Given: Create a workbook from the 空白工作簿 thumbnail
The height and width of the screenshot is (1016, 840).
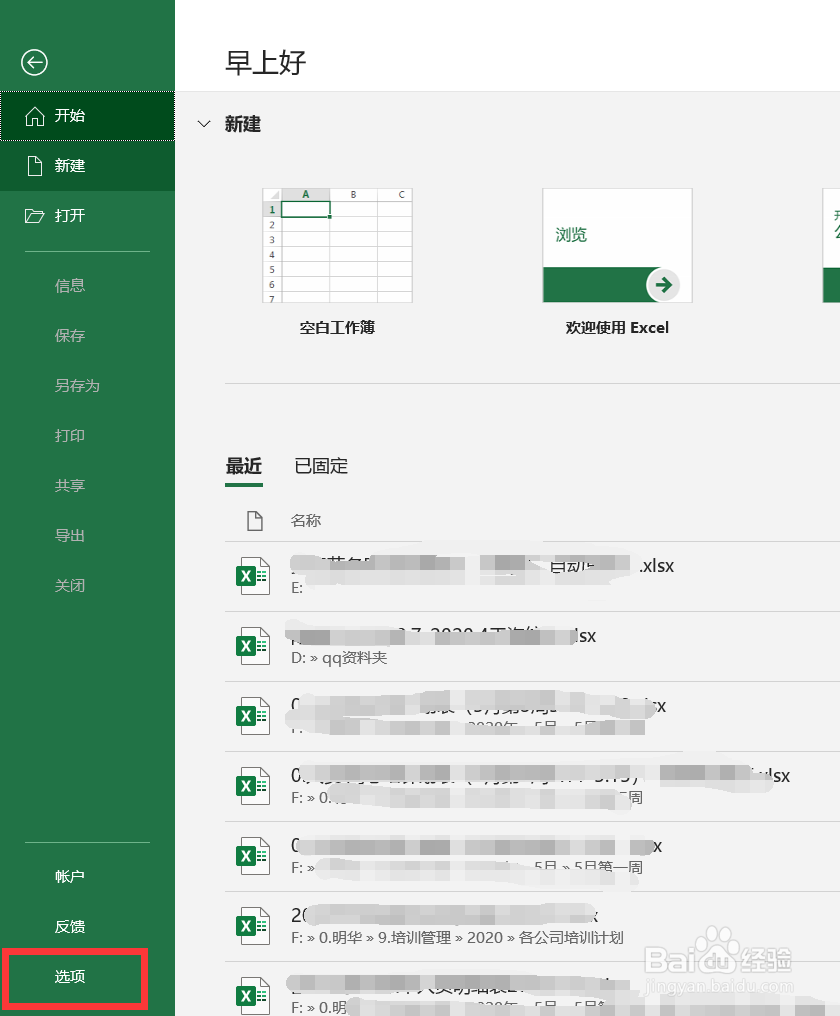Looking at the screenshot, I should pyautogui.click(x=337, y=246).
